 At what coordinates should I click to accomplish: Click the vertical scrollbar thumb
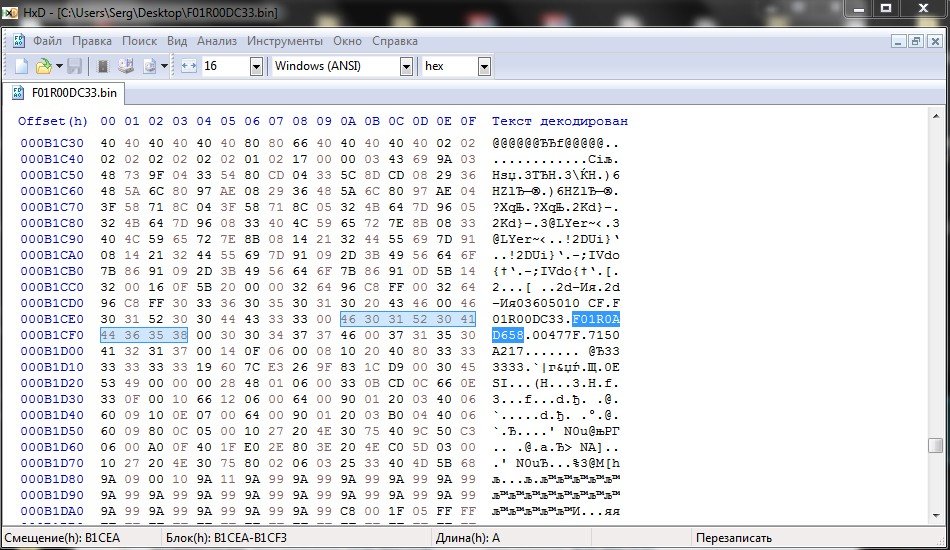[935, 446]
